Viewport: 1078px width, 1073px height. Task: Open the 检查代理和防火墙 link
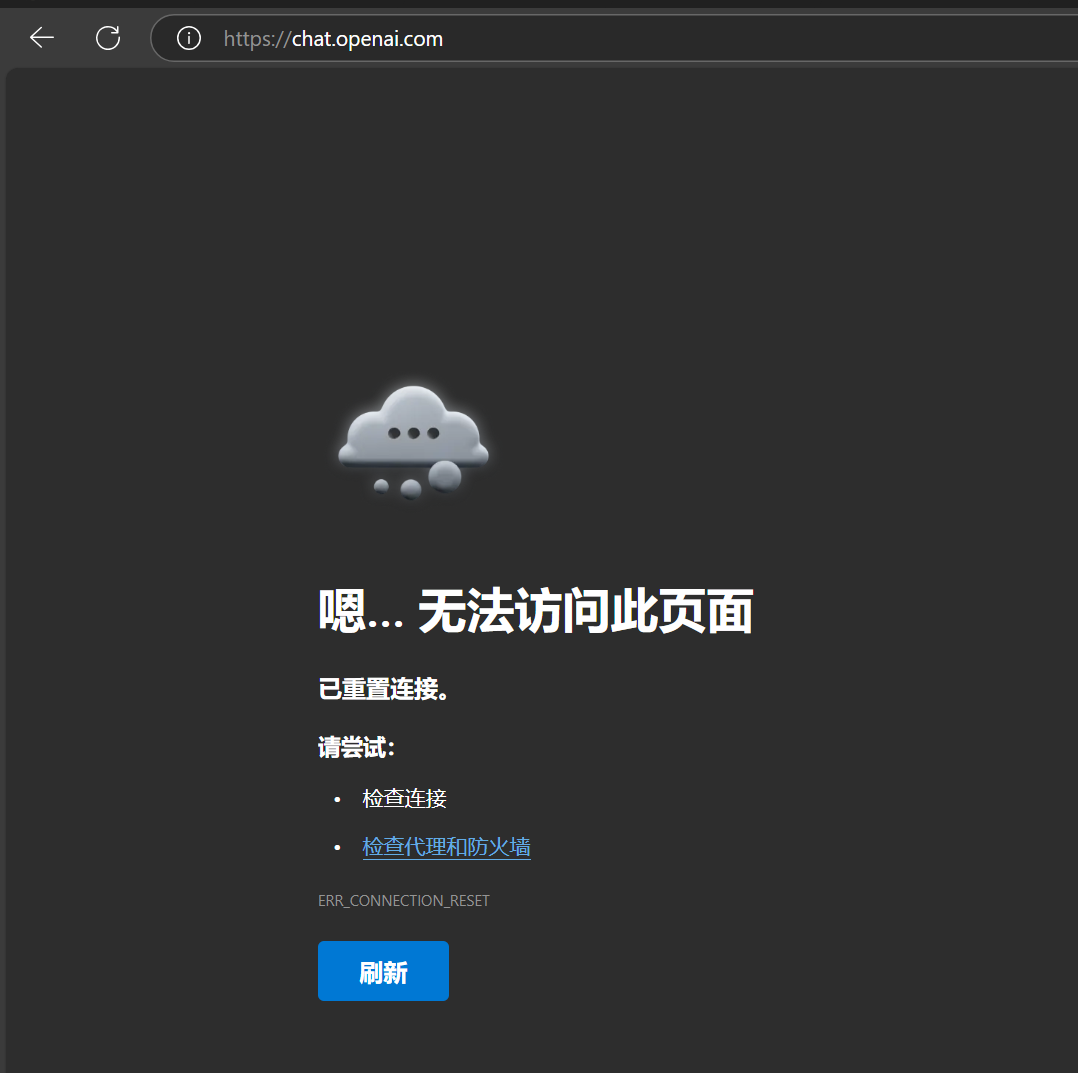[x=446, y=847]
